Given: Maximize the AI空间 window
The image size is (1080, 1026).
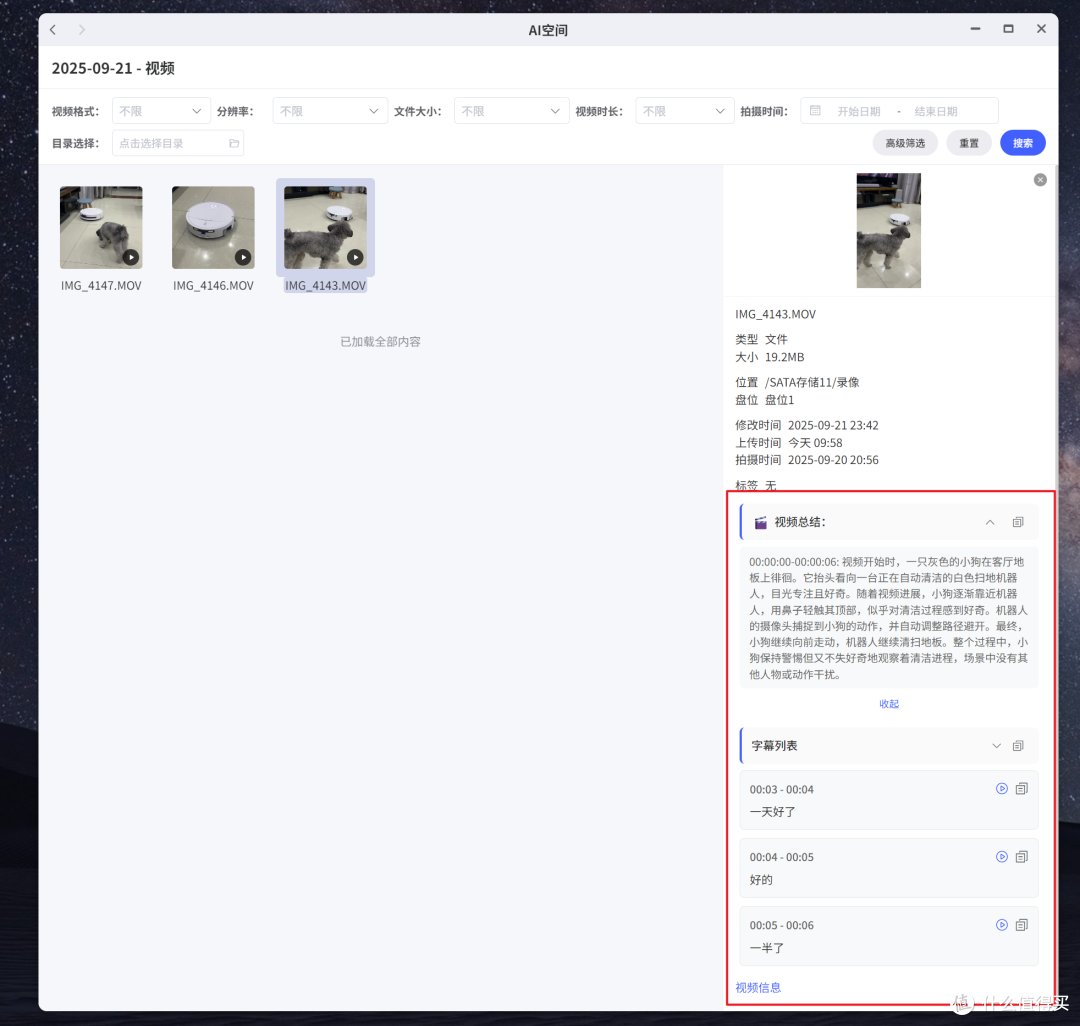Looking at the screenshot, I should click(1008, 29).
